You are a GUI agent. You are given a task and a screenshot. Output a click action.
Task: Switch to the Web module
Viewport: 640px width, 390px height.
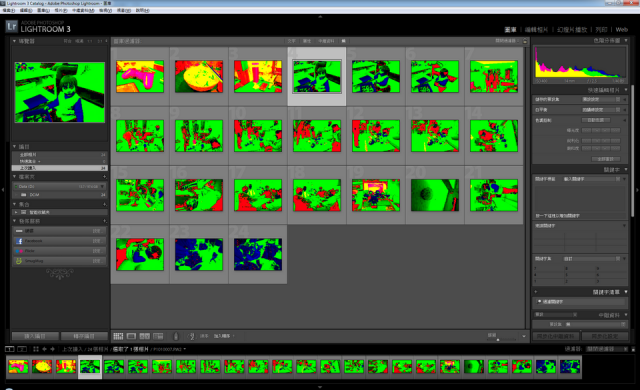click(x=621, y=29)
